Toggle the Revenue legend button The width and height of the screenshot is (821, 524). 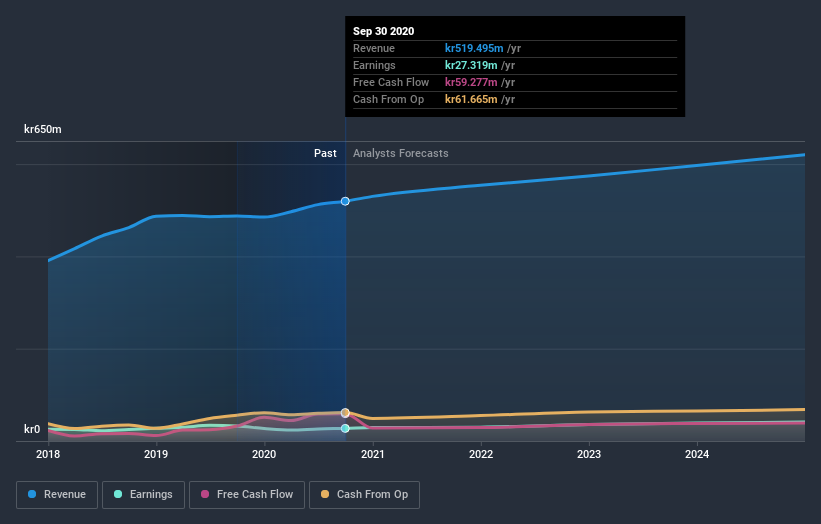(x=57, y=495)
